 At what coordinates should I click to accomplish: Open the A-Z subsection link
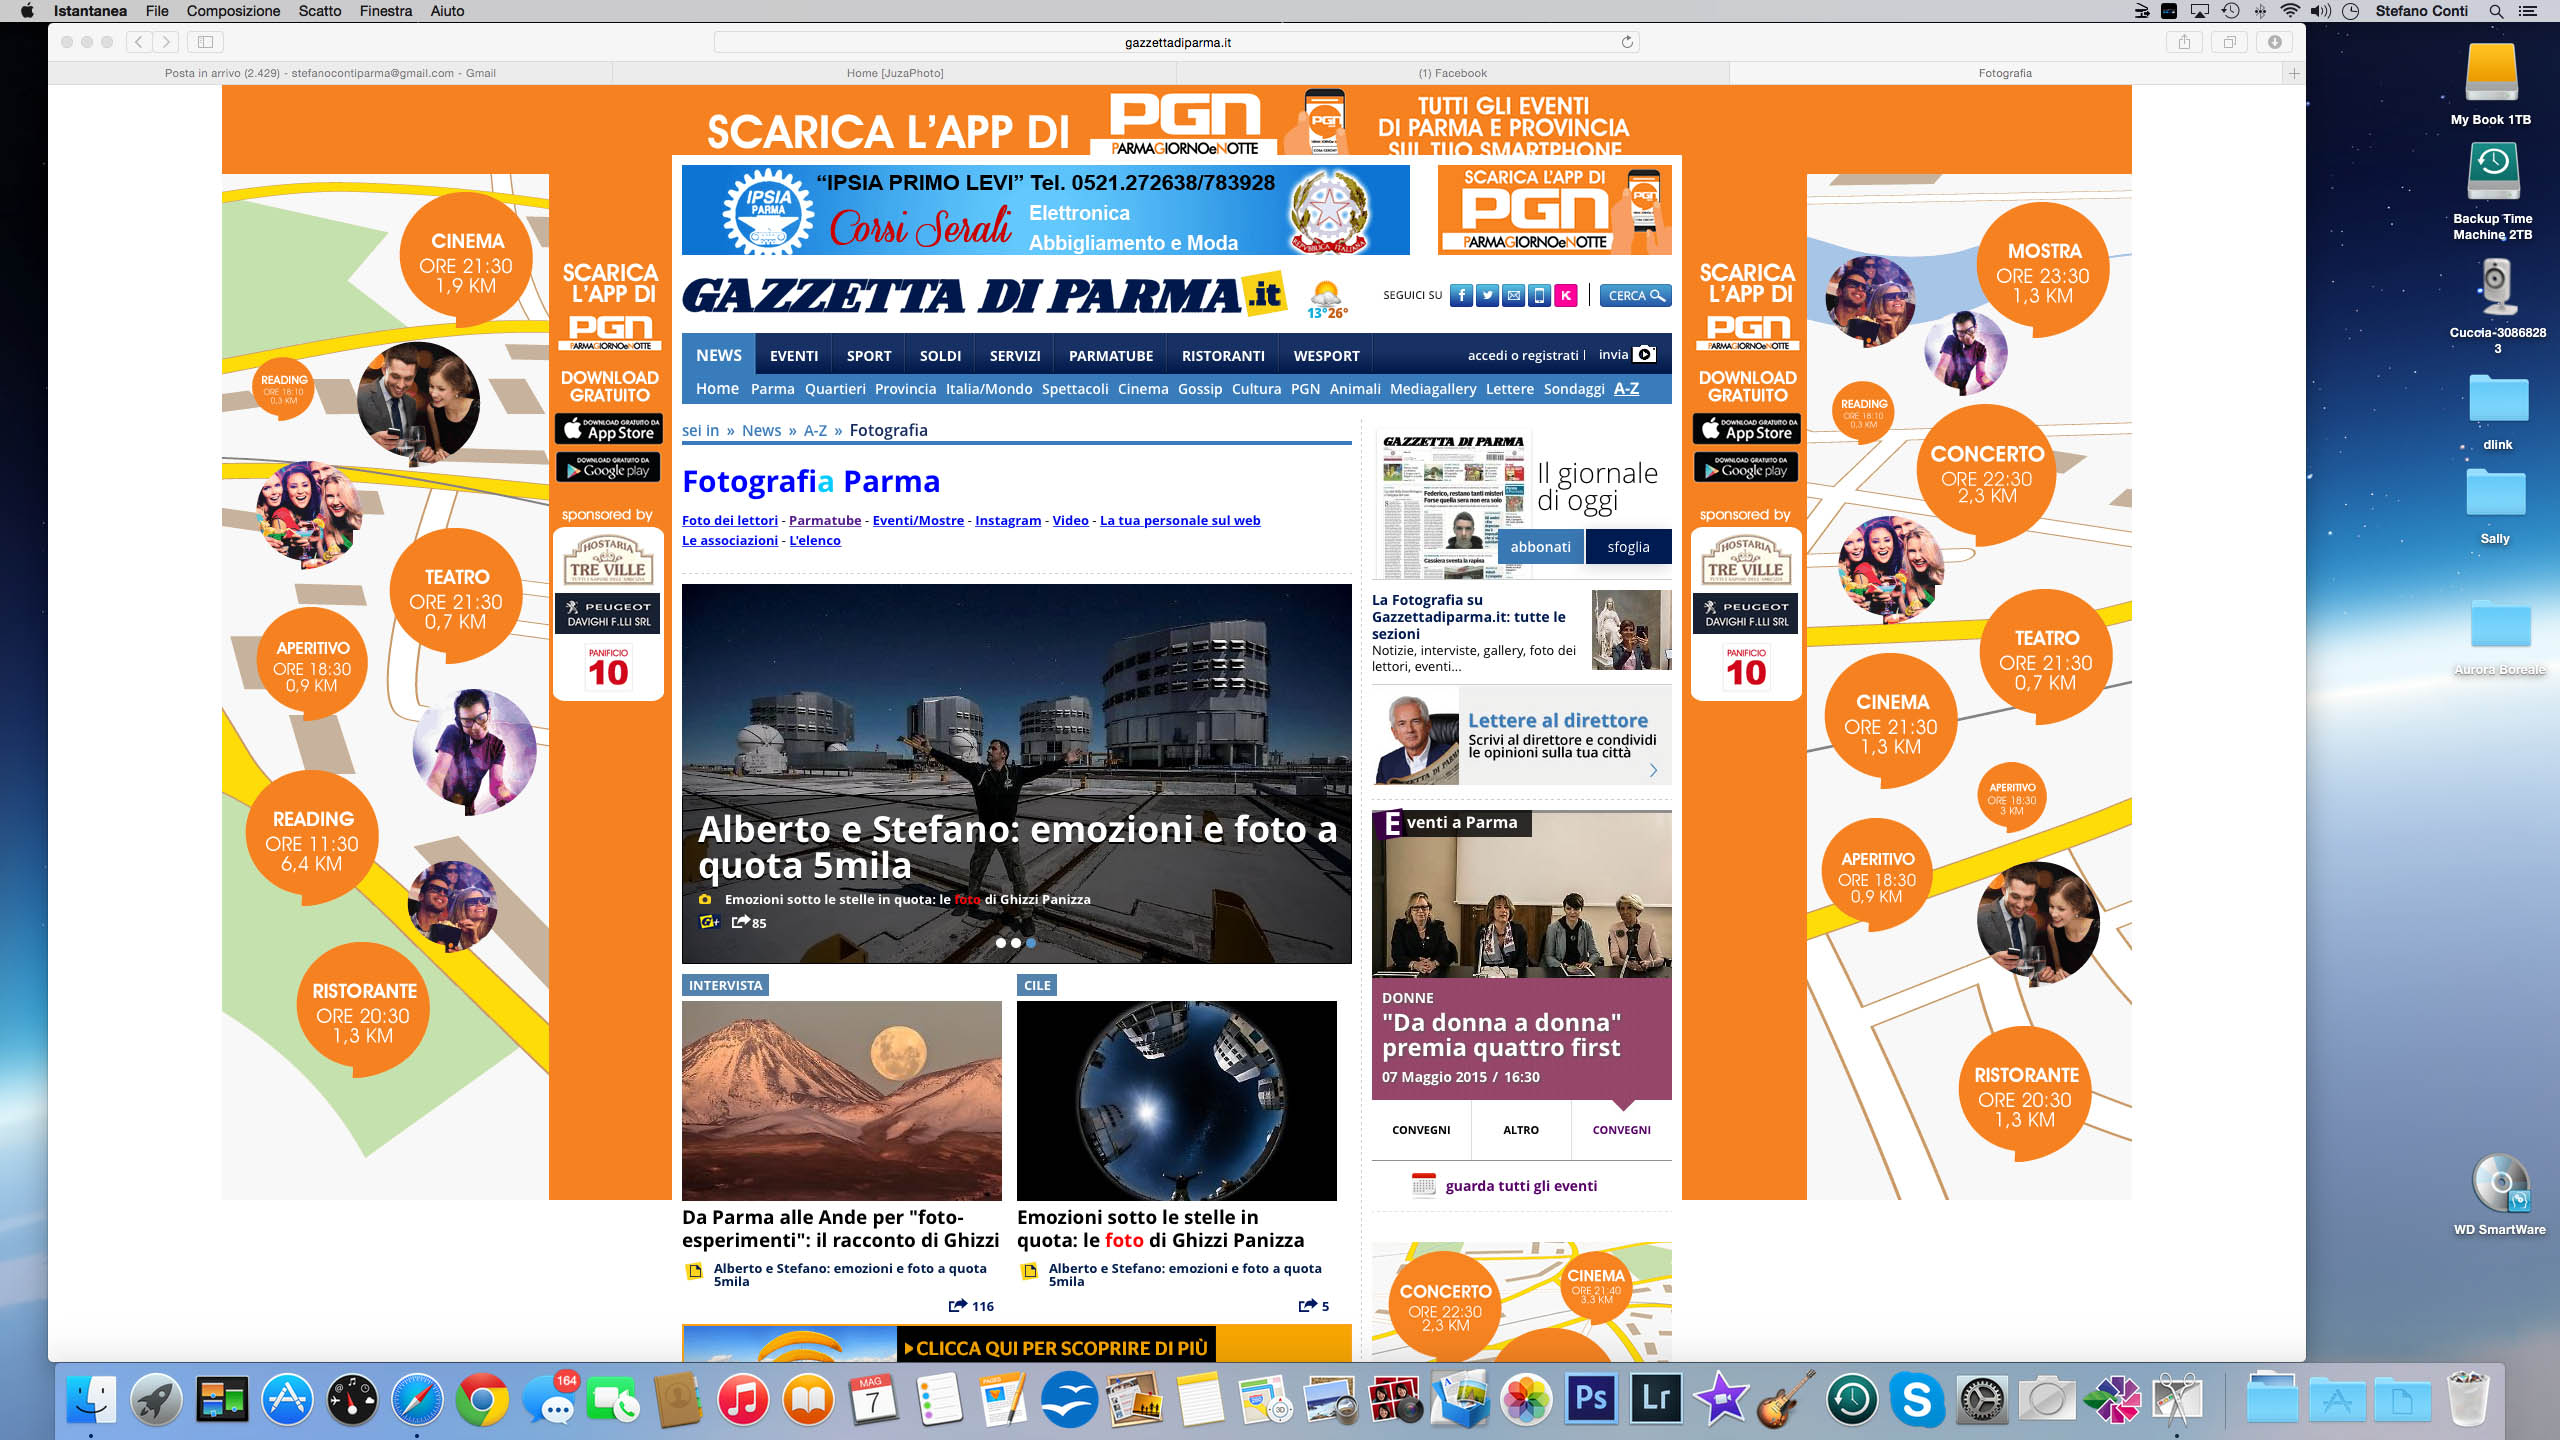coord(1626,389)
